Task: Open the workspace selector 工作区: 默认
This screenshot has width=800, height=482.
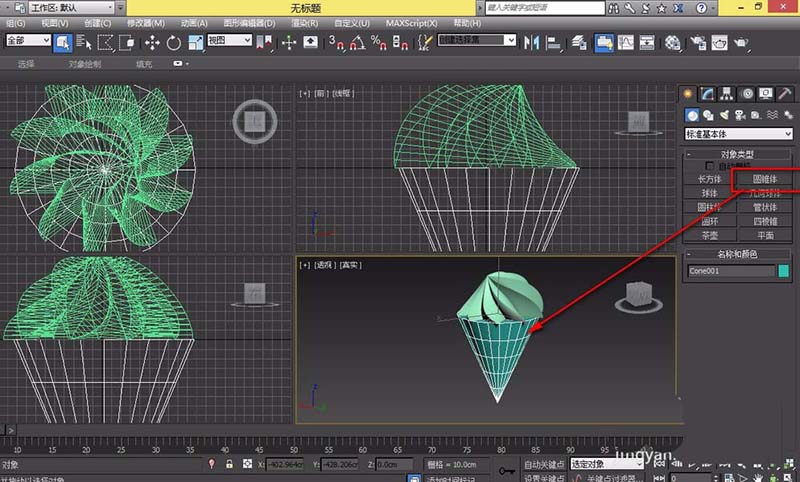Action: [x=70, y=8]
